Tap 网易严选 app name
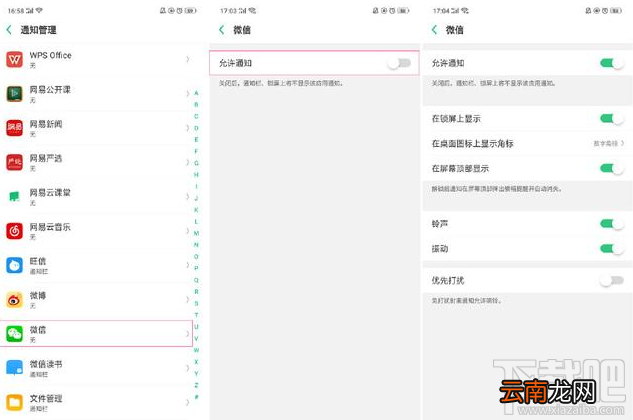Screen dimensions: 633x420 click(46, 158)
